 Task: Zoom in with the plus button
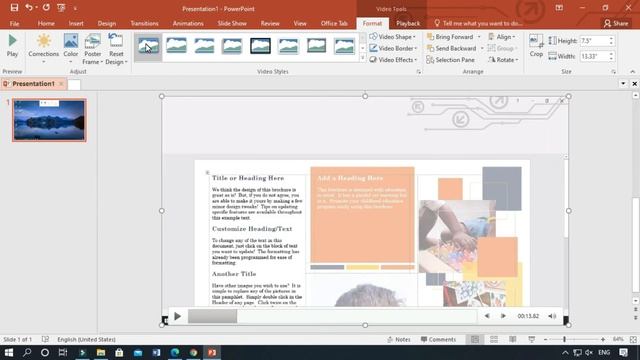(603, 339)
